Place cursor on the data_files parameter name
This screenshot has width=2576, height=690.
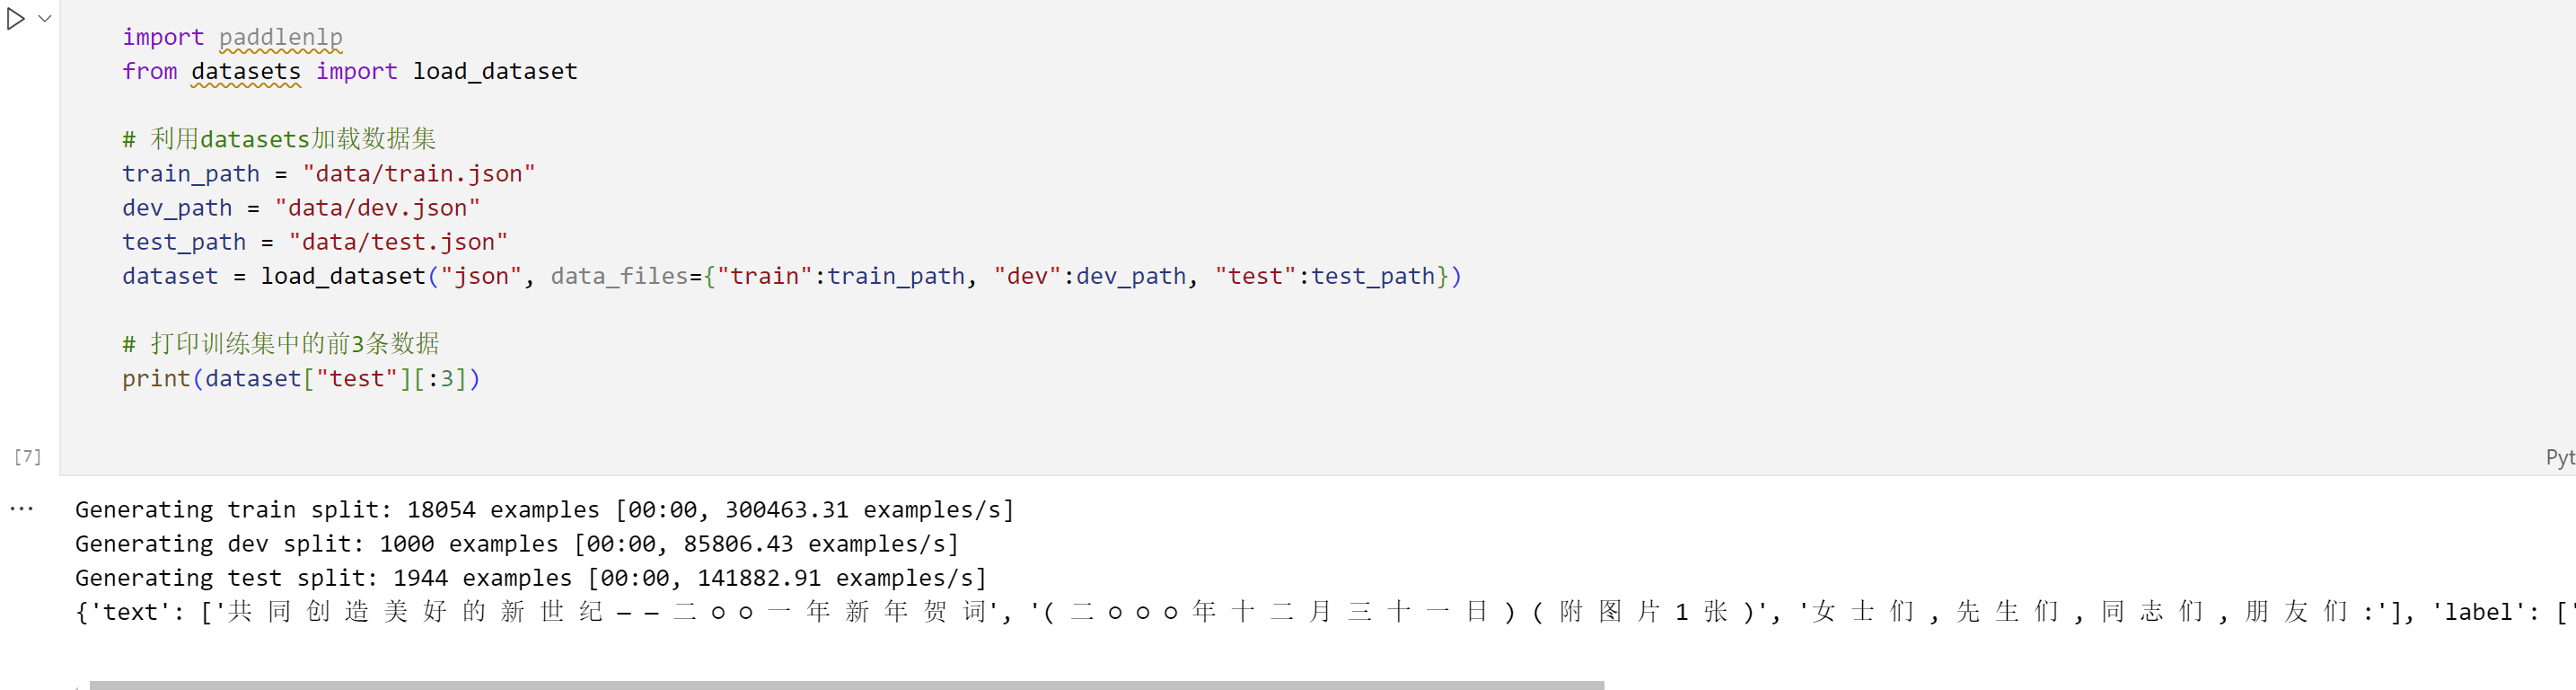coord(619,276)
